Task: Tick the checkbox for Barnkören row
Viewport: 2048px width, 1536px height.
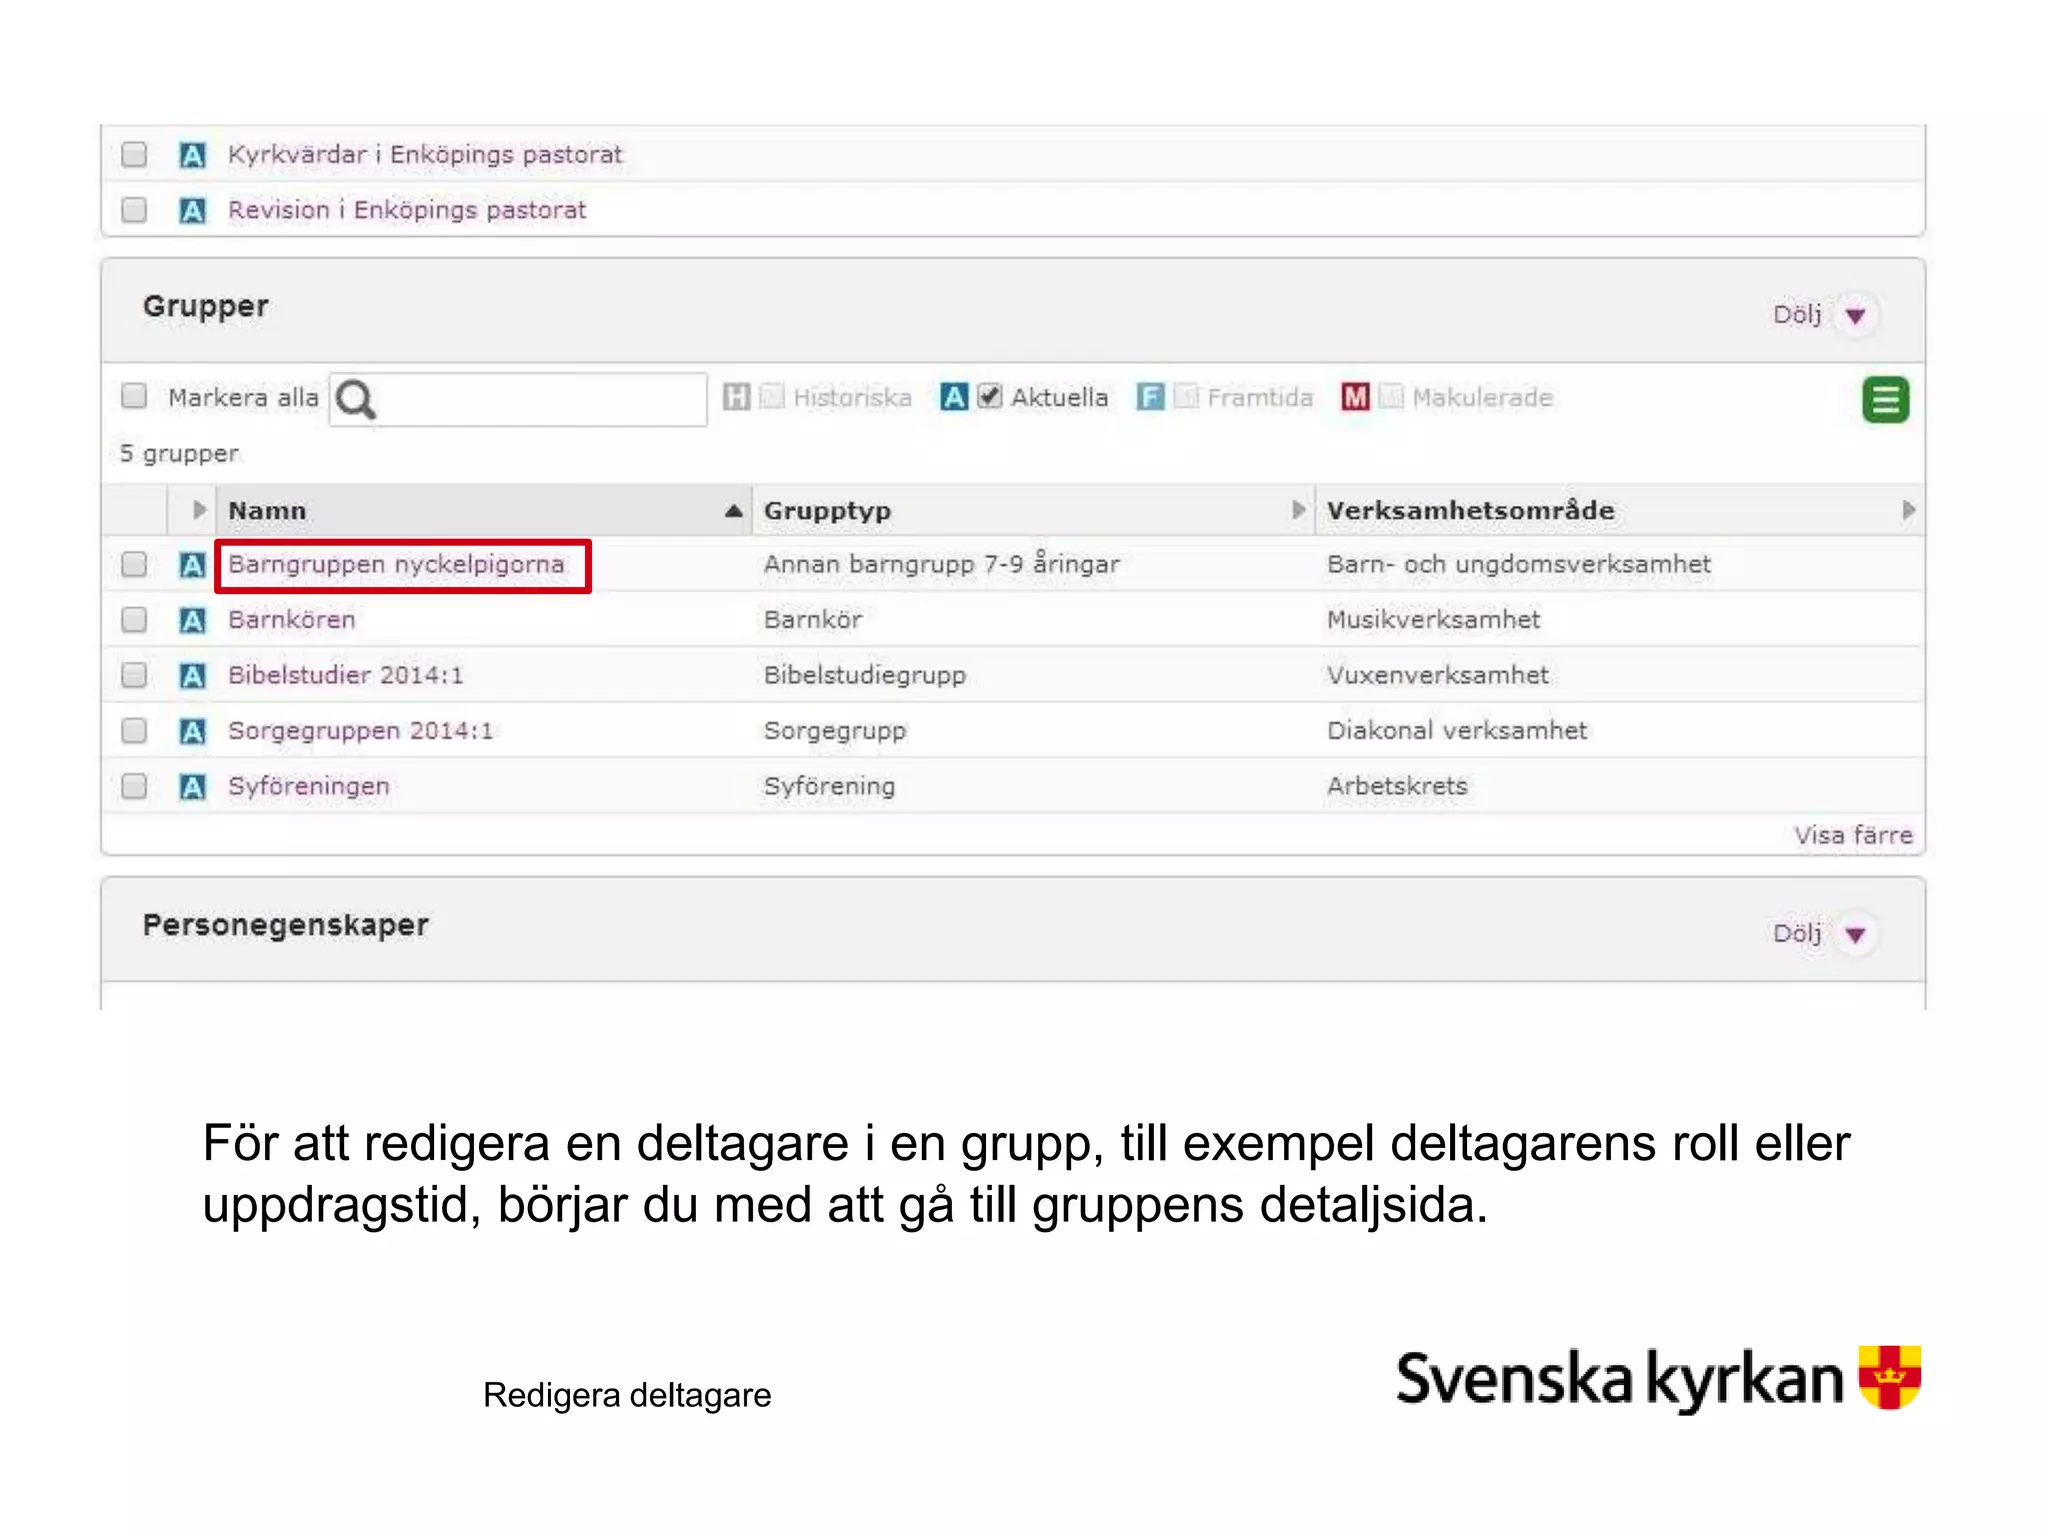Action: click(x=134, y=620)
